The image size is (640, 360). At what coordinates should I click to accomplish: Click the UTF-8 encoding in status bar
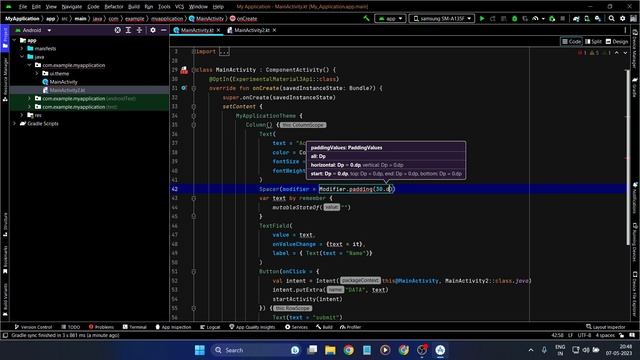click(584, 335)
